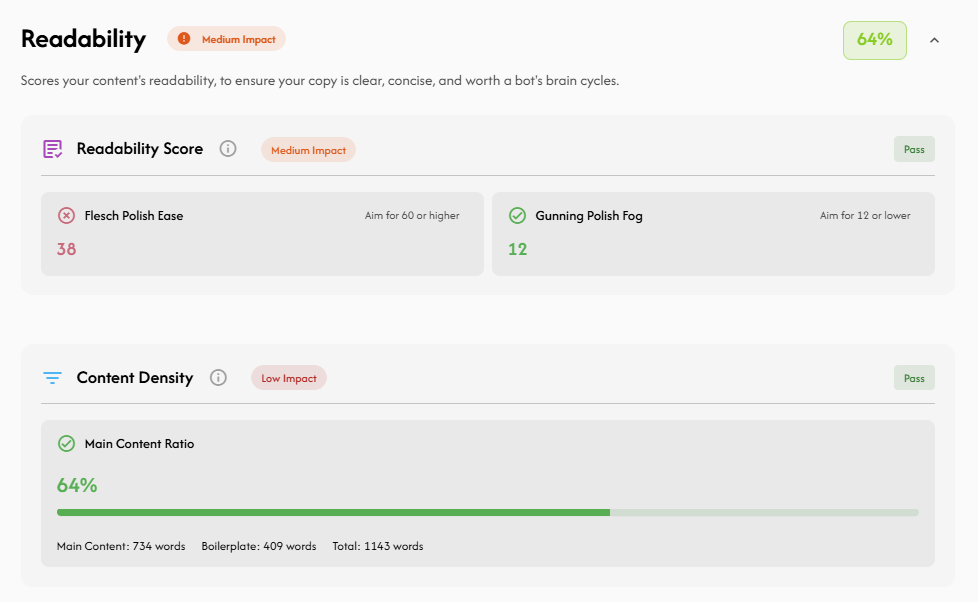Click the Content Density filter icon
Image resolution: width=978 pixels, height=602 pixels.
click(x=52, y=378)
